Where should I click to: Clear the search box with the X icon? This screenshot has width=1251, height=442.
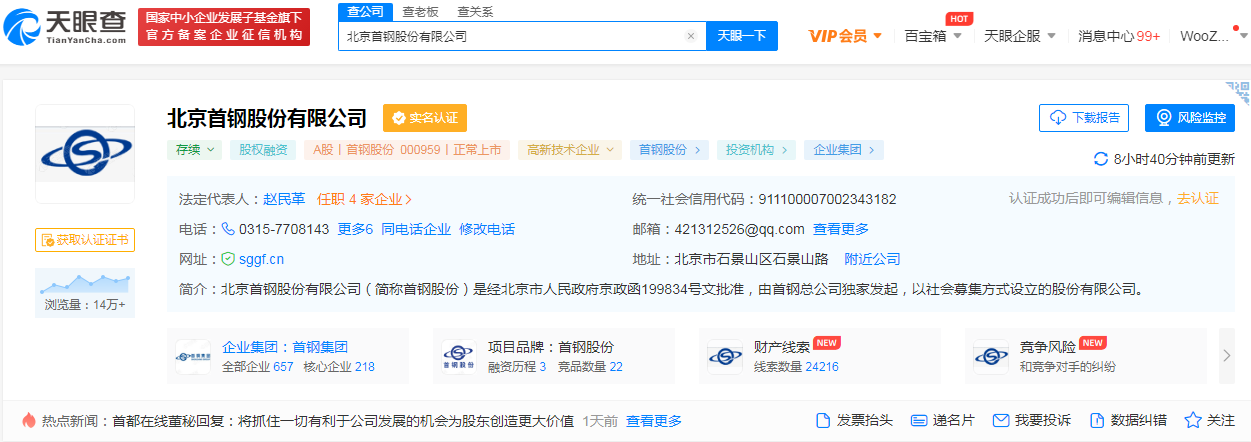[x=690, y=36]
